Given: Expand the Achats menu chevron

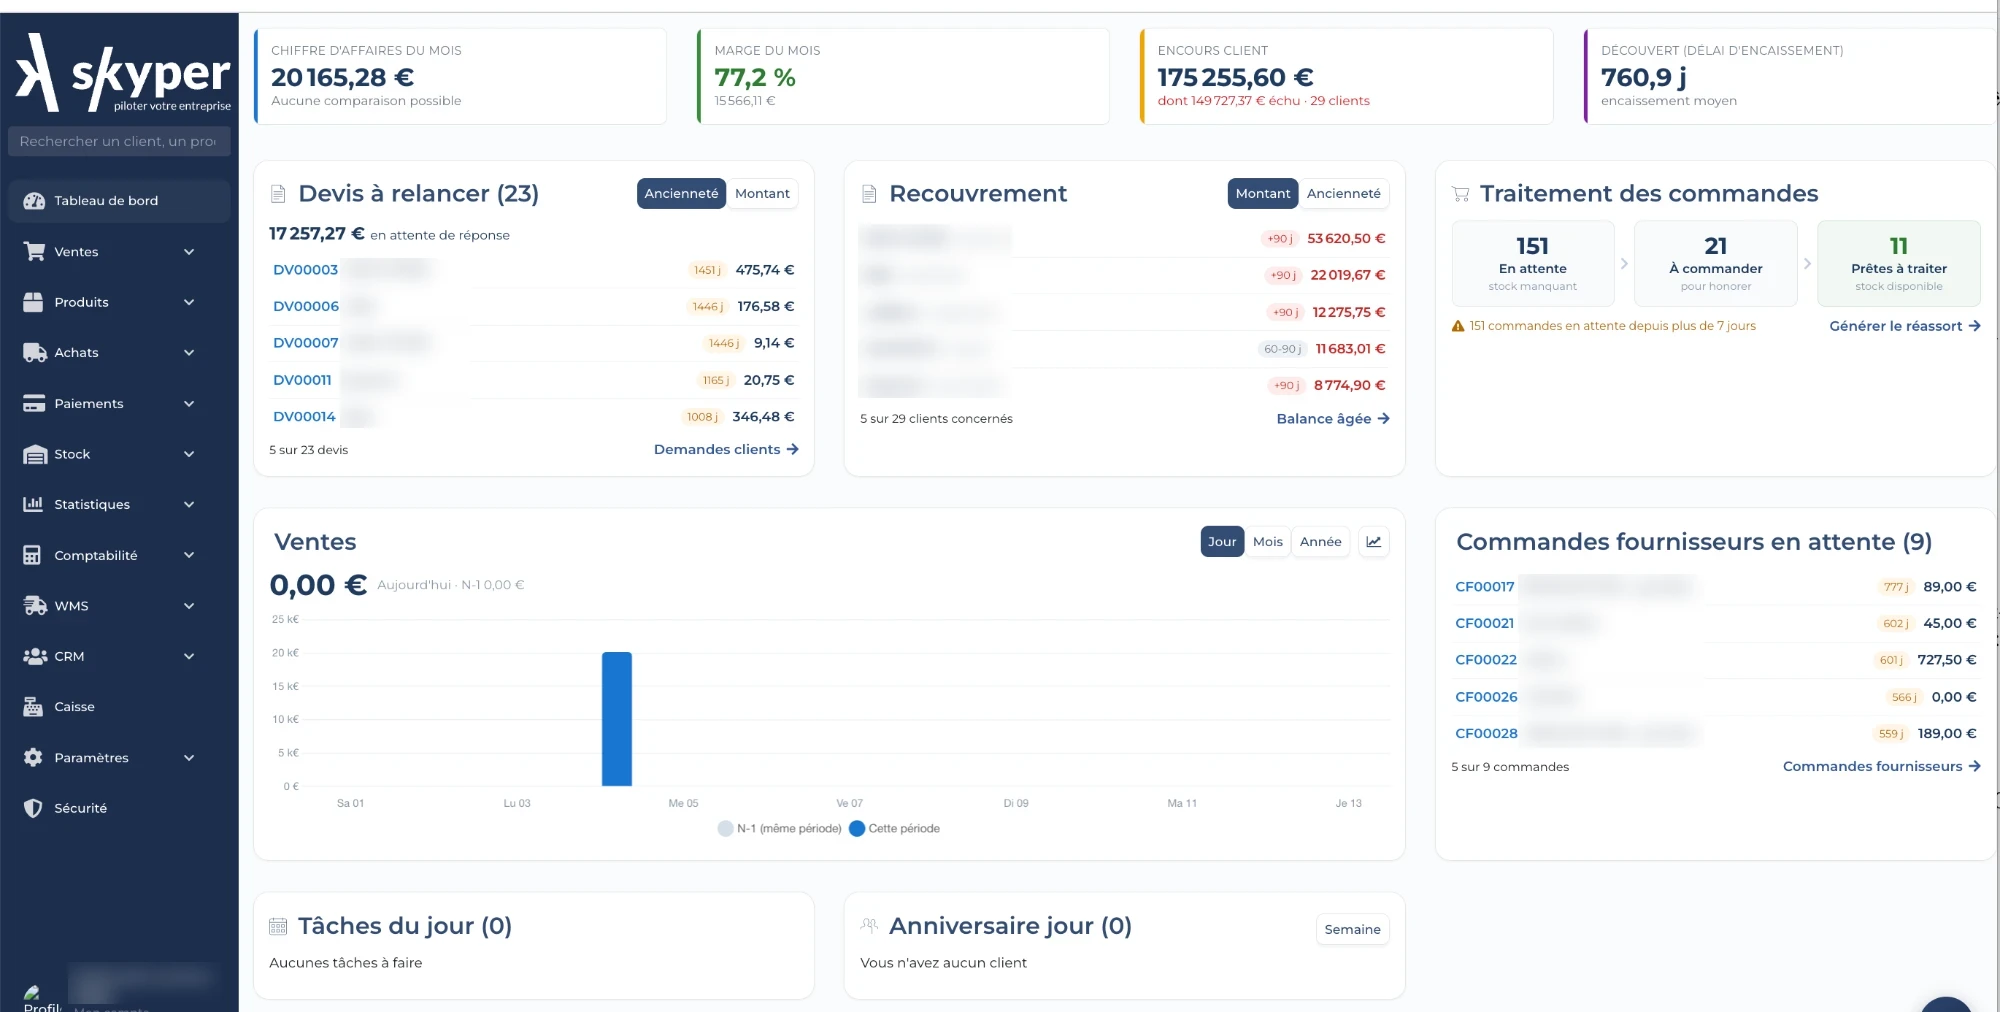Looking at the screenshot, I should 189,353.
